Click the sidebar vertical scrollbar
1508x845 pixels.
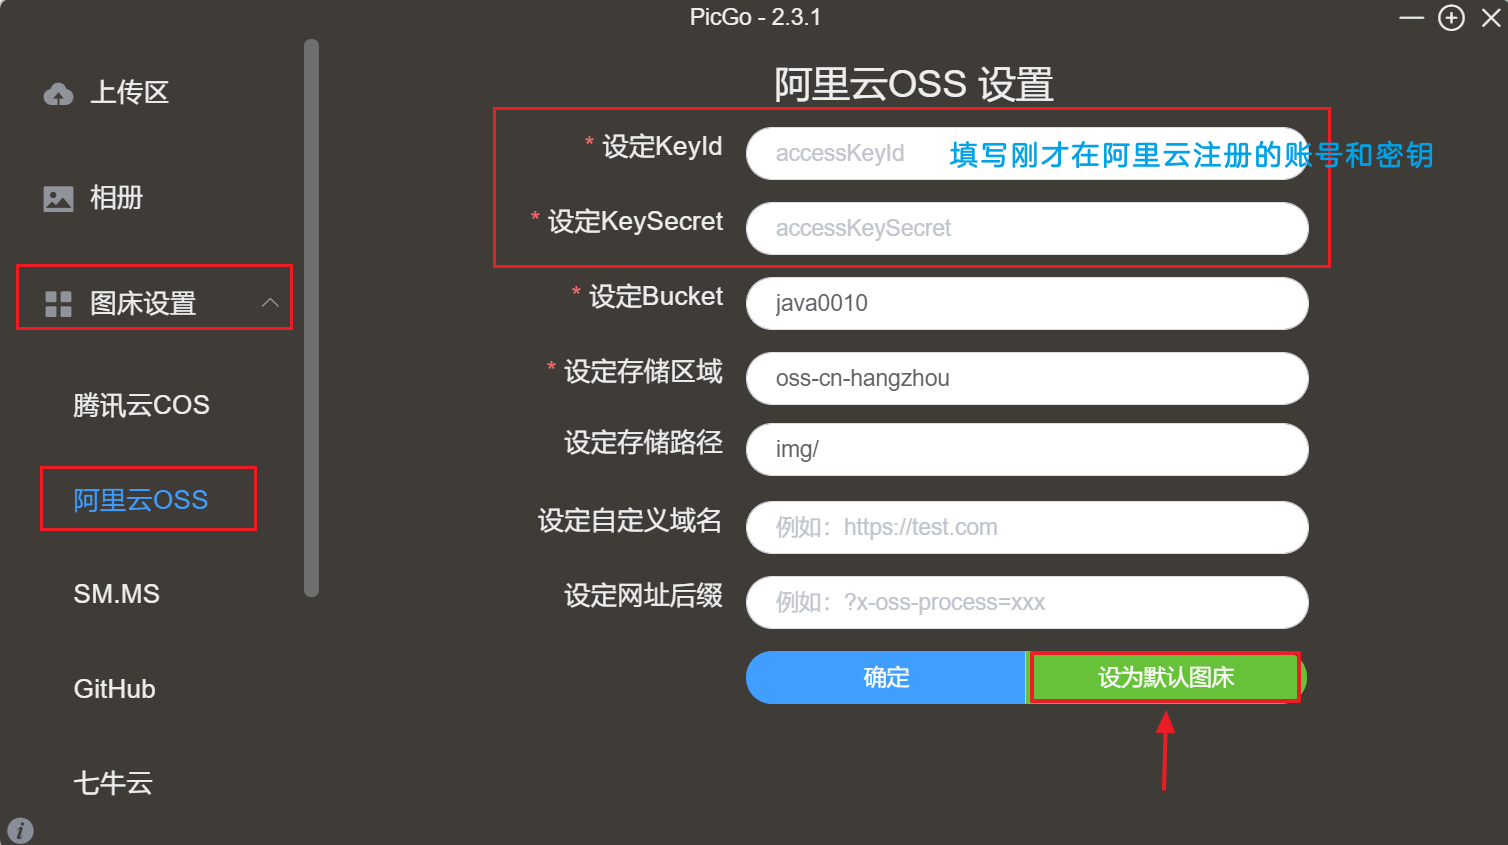[x=311, y=318]
